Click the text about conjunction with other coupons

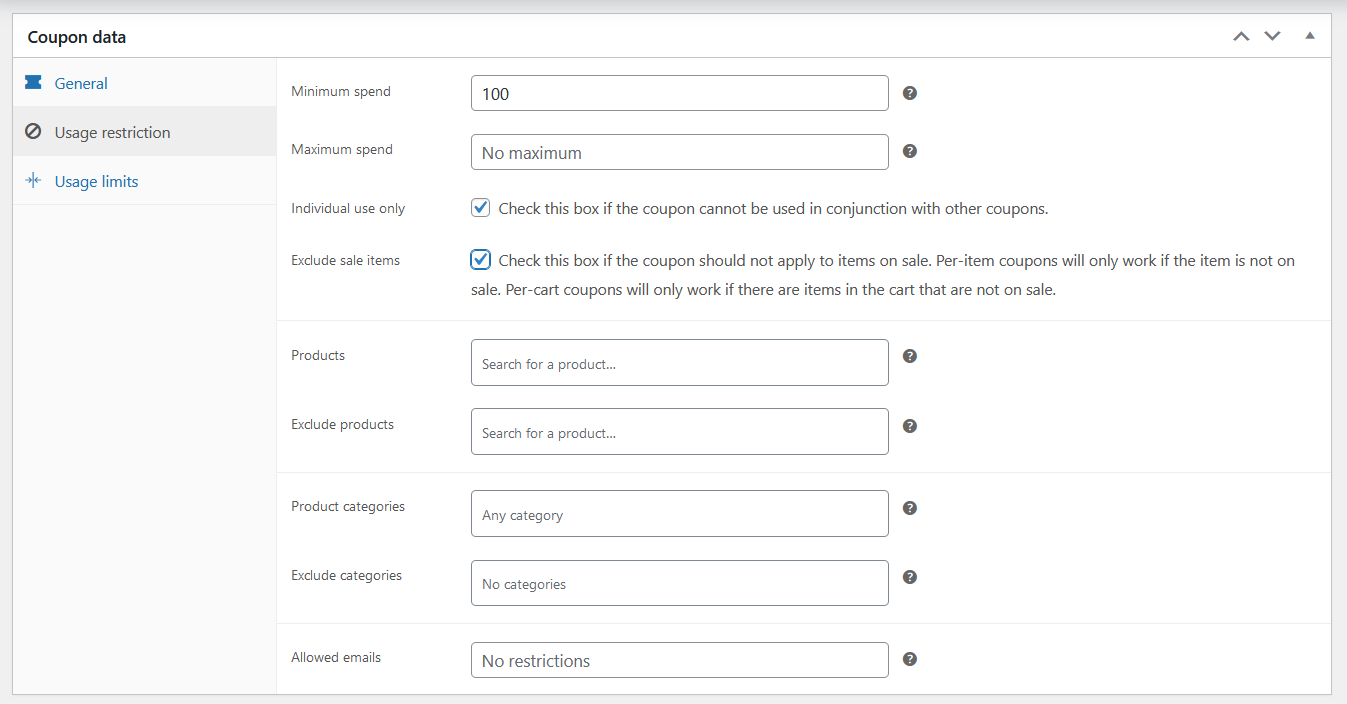[x=773, y=209]
